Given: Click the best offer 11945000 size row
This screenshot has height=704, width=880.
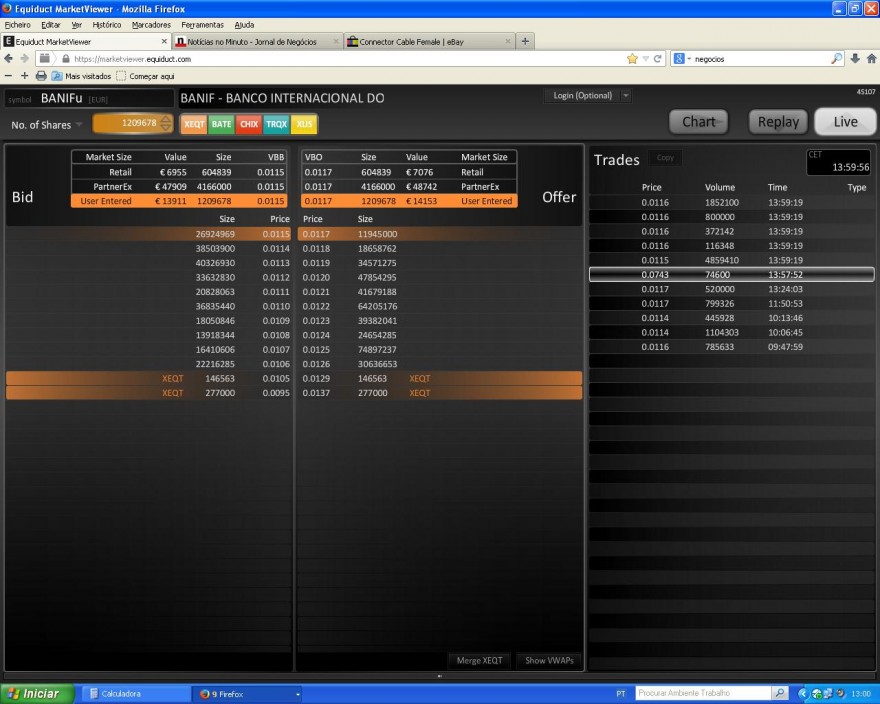Looking at the screenshot, I should [x=439, y=234].
